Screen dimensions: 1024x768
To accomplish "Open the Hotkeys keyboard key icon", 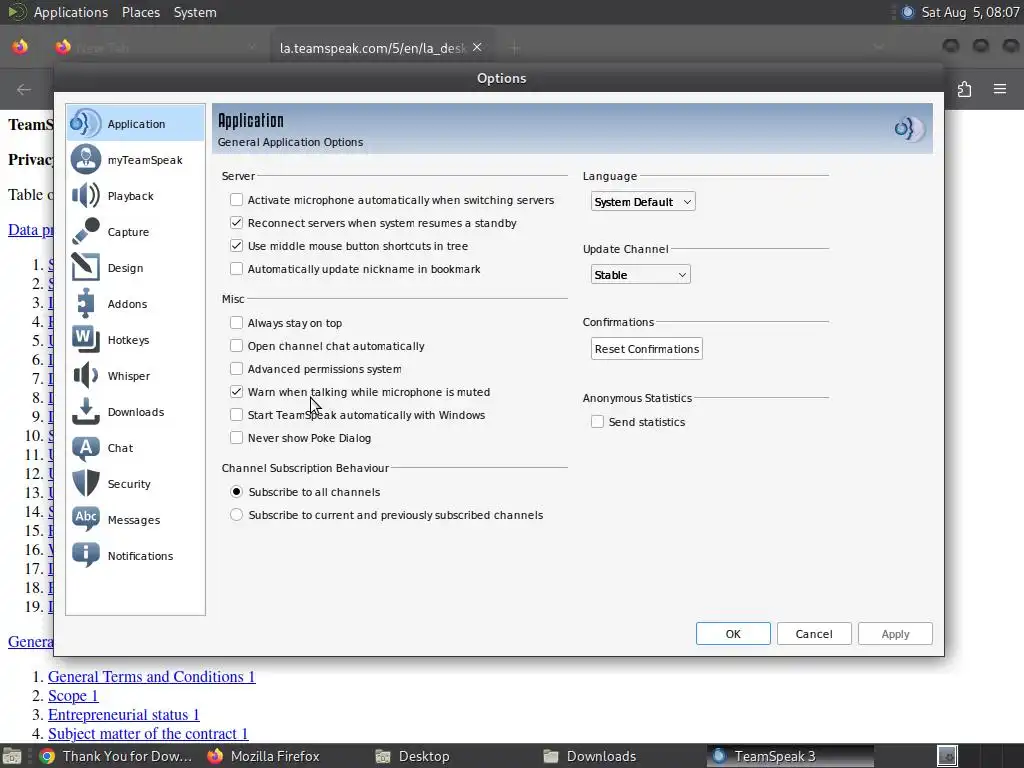I will (x=86, y=339).
